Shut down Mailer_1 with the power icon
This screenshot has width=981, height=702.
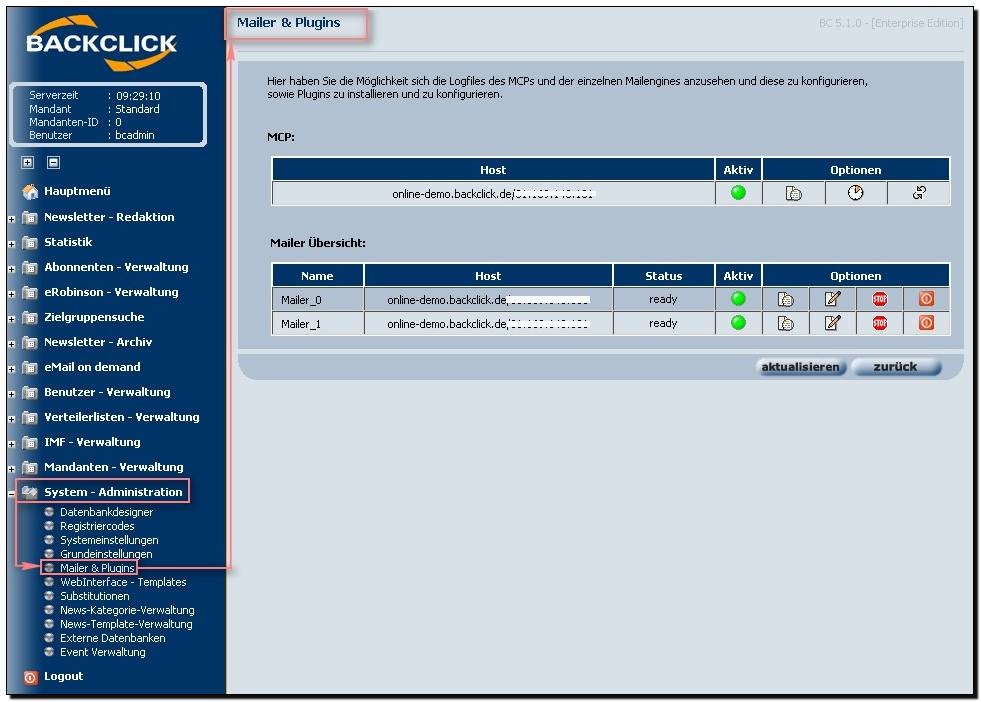click(x=926, y=323)
